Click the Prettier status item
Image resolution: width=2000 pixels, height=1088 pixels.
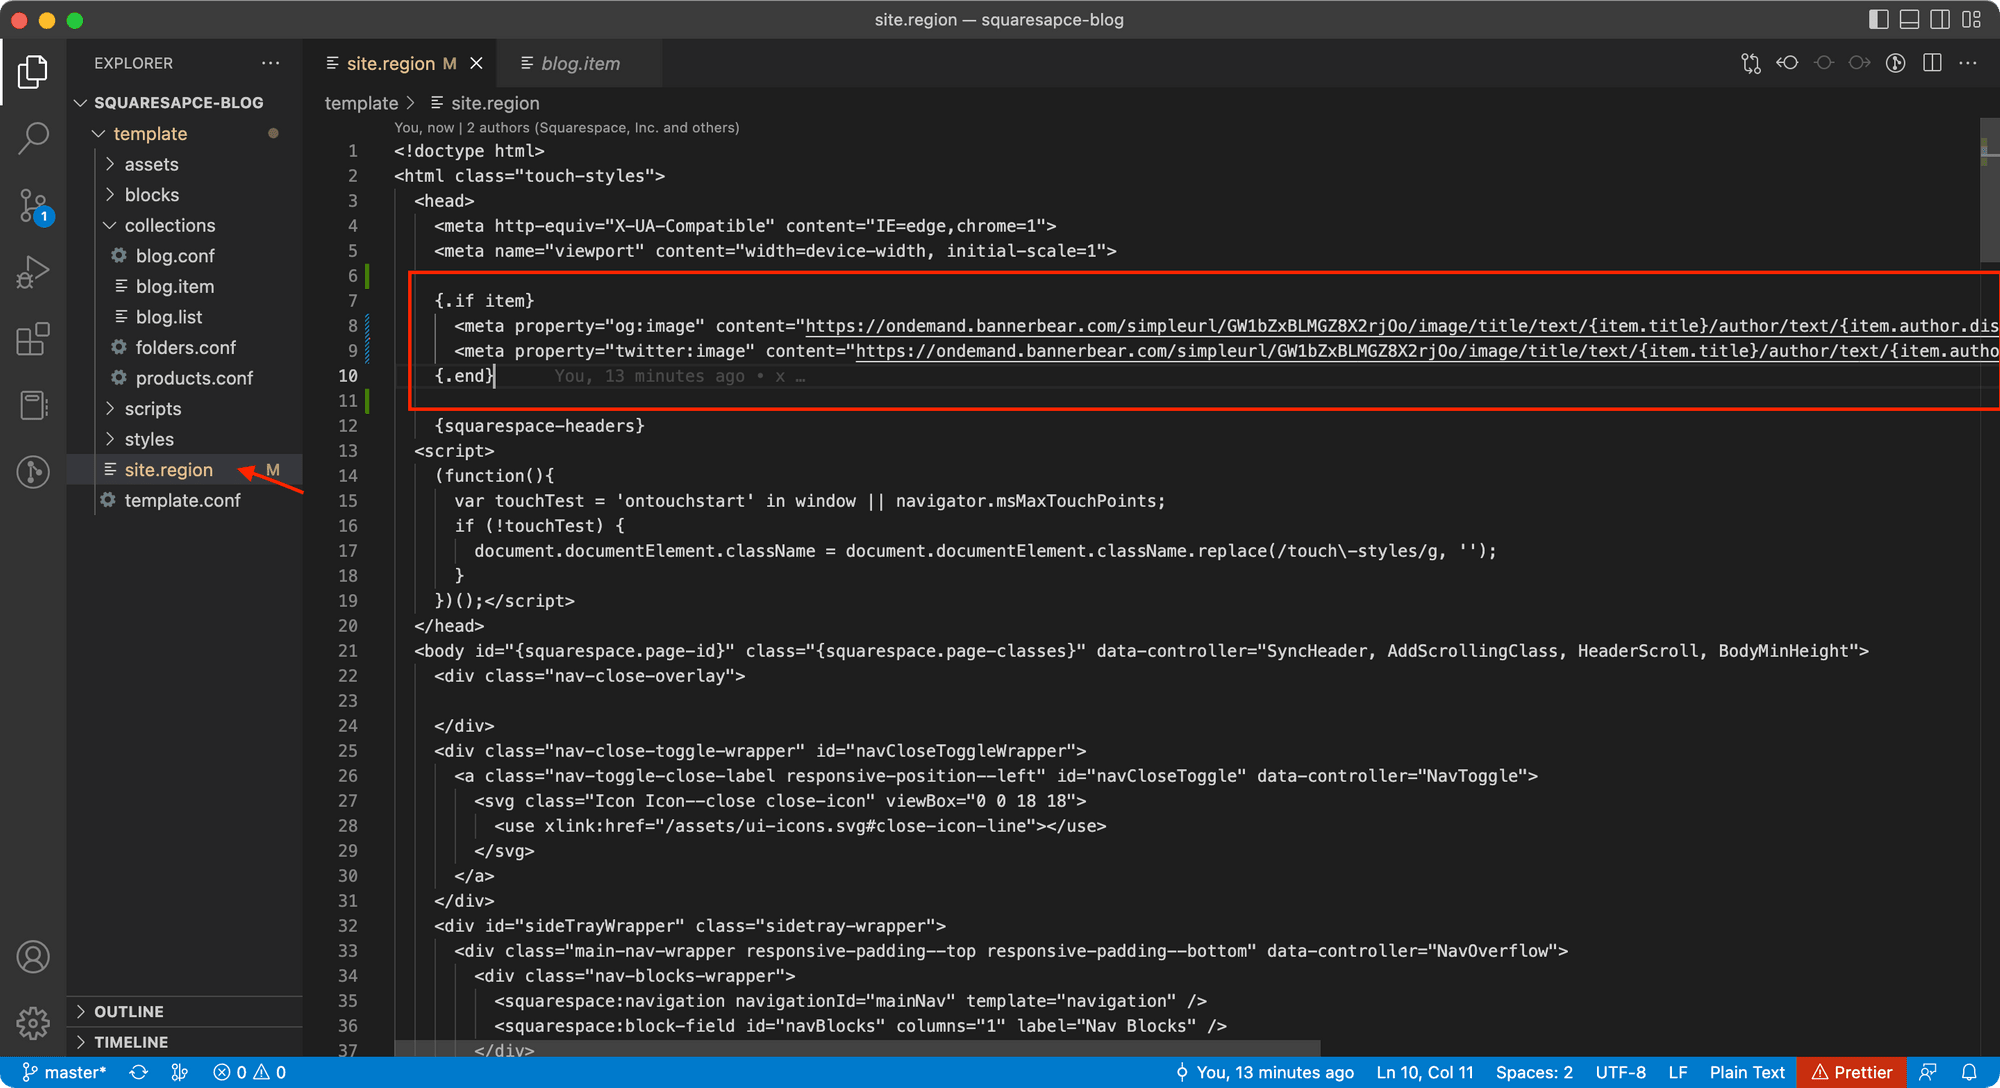pos(1852,1072)
